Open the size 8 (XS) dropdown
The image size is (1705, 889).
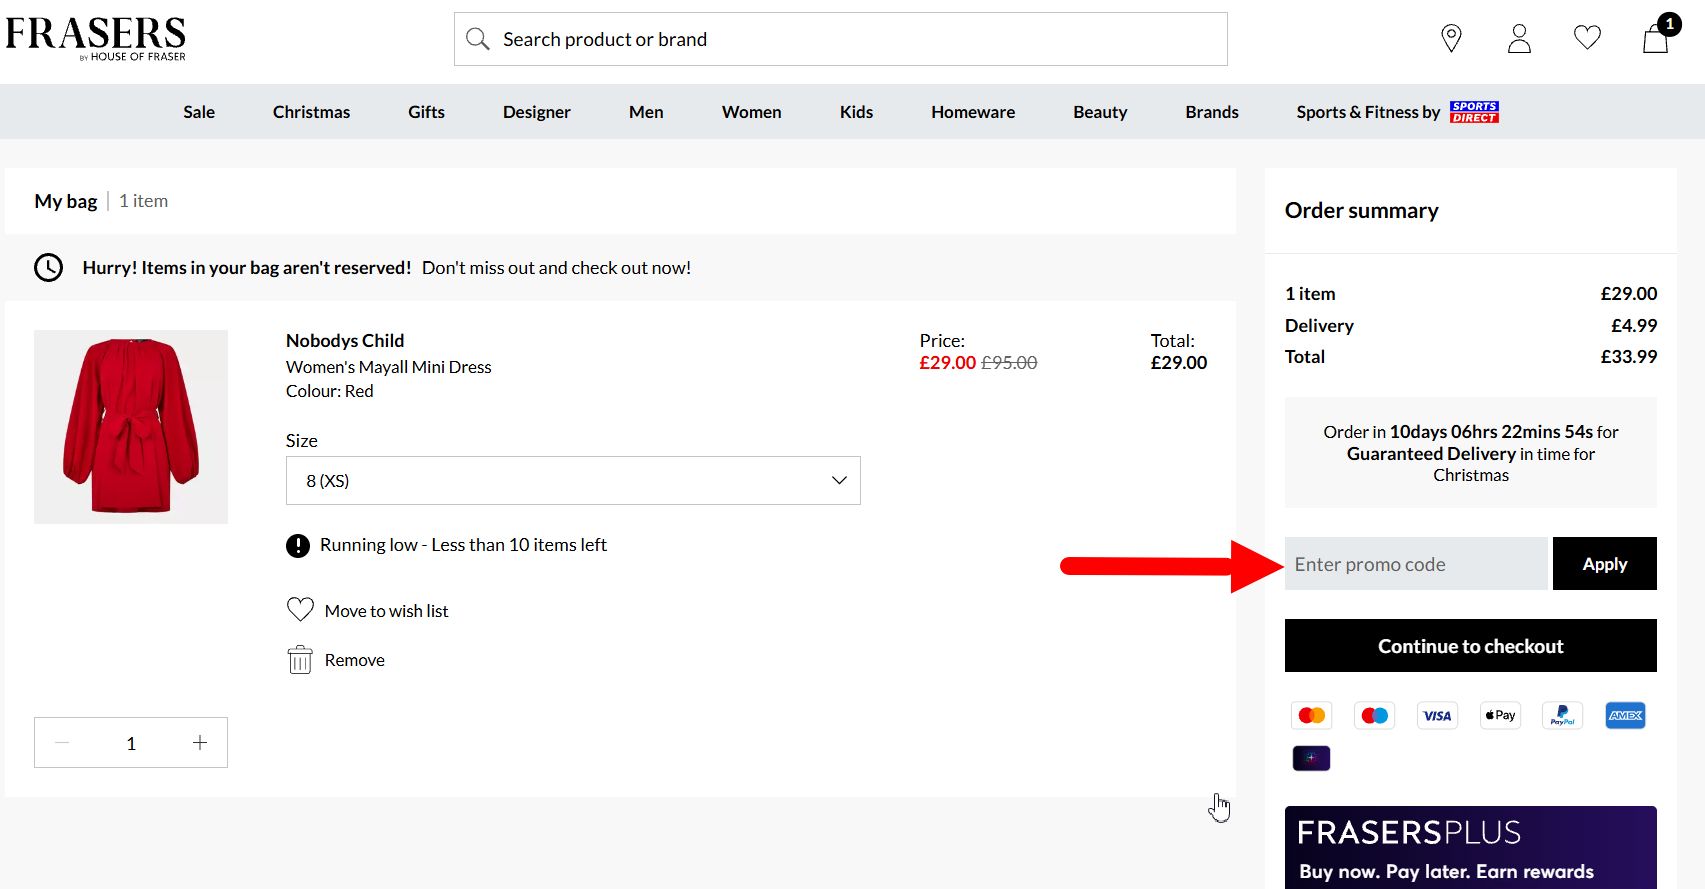pyautogui.click(x=573, y=481)
